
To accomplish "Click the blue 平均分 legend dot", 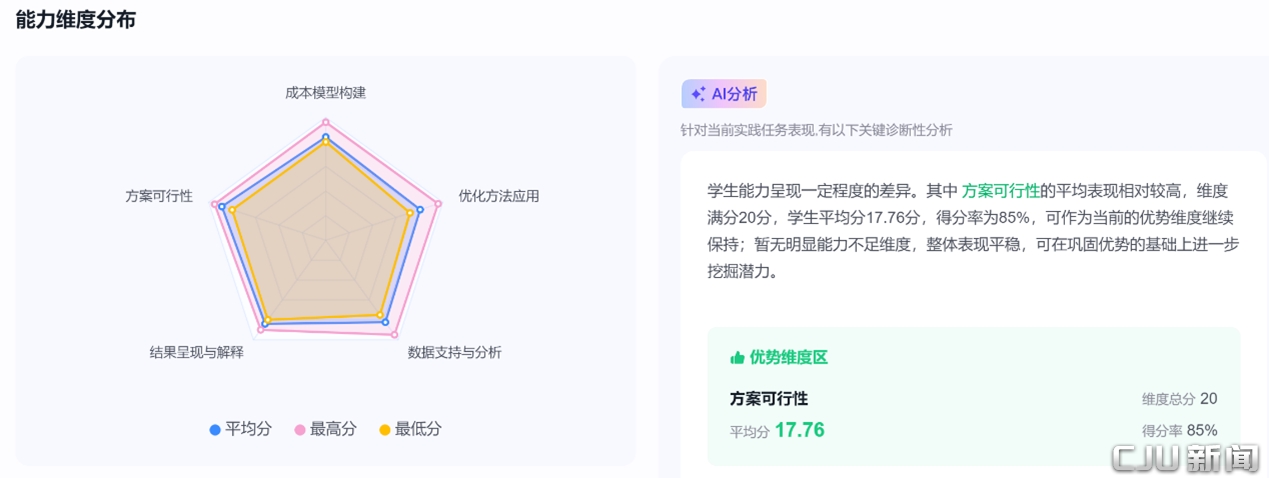I will coord(215,430).
